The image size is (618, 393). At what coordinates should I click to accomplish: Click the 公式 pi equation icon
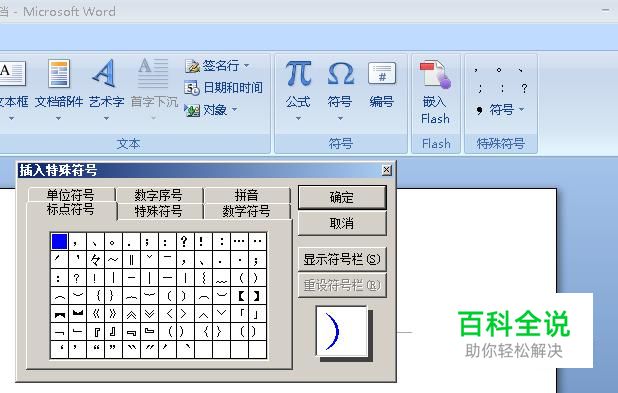(x=298, y=74)
